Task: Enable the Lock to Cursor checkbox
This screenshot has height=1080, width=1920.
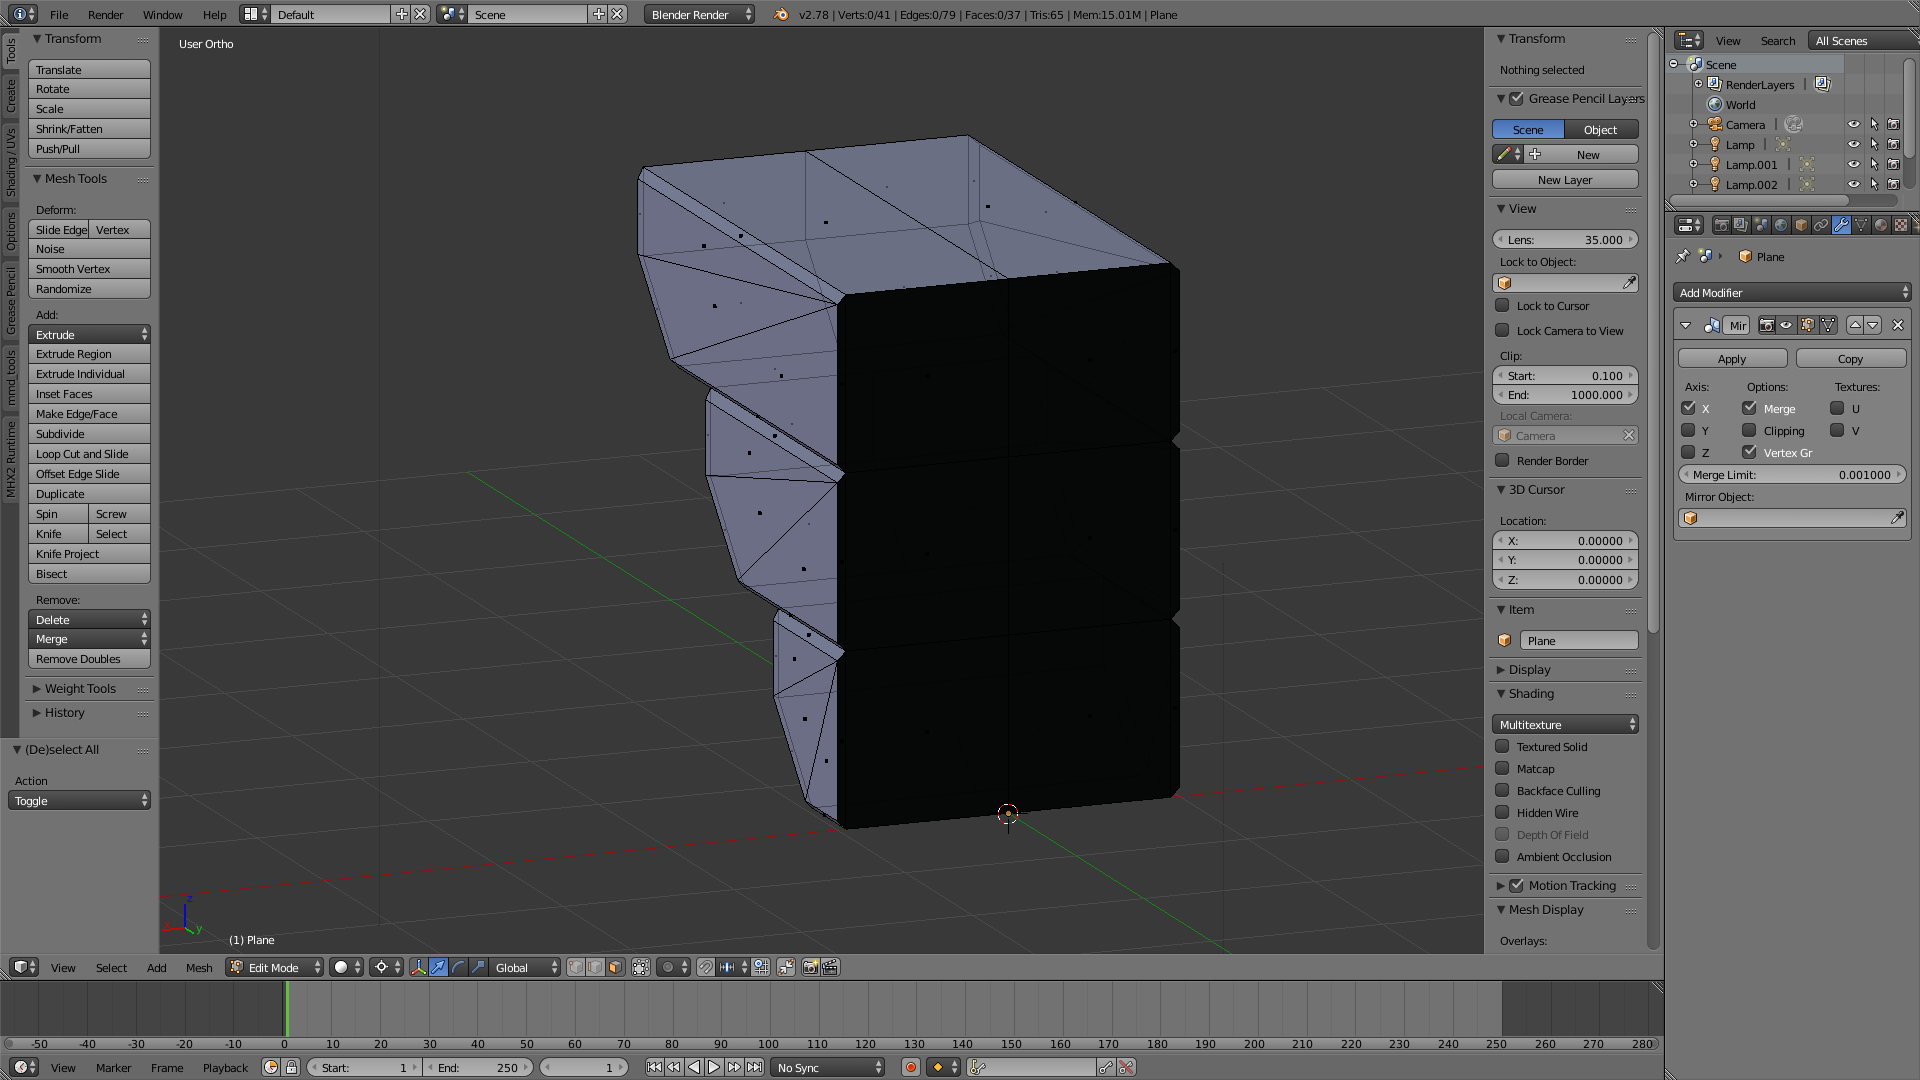Action: coord(1502,306)
